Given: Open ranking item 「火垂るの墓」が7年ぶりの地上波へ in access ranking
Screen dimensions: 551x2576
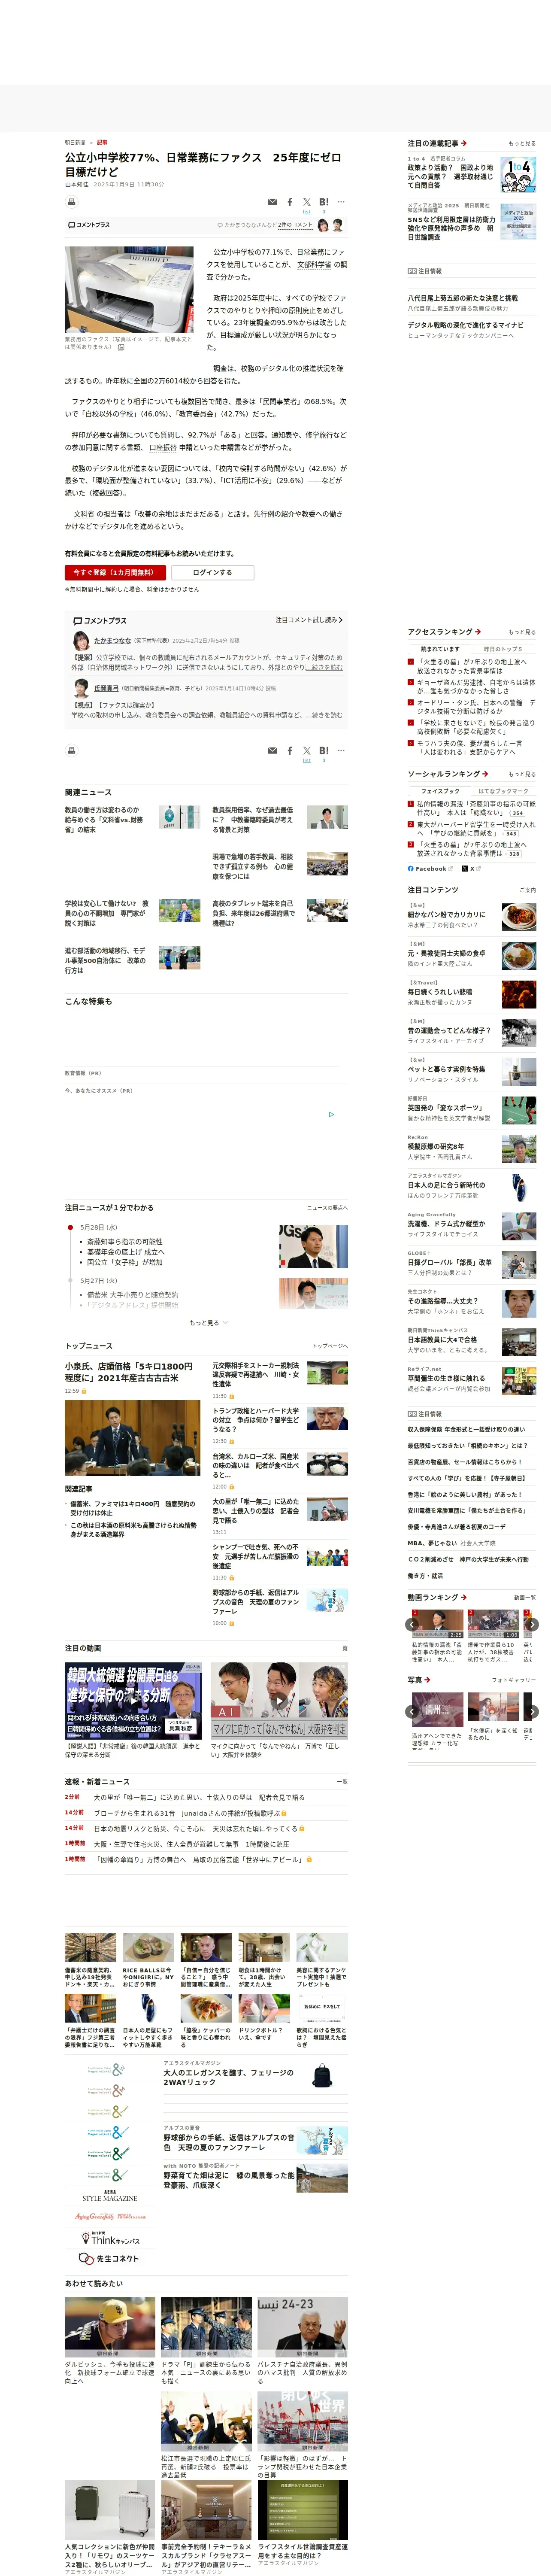Looking at the screenshot, I should tap(471, 666).
